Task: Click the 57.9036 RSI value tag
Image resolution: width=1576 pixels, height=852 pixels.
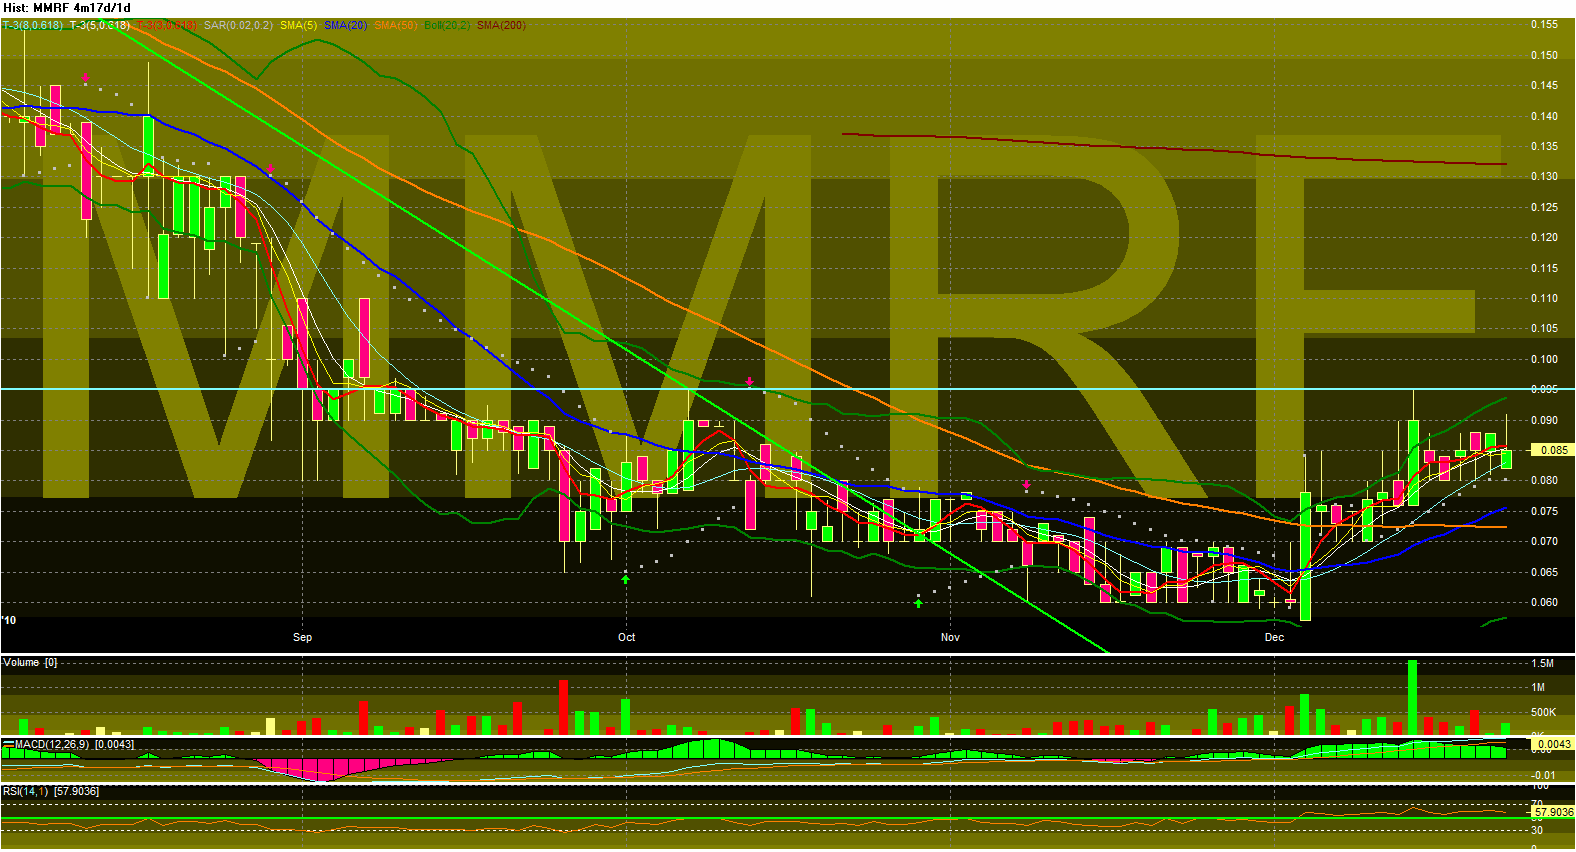Action: pyautogui.click(x=1554, y=812)
